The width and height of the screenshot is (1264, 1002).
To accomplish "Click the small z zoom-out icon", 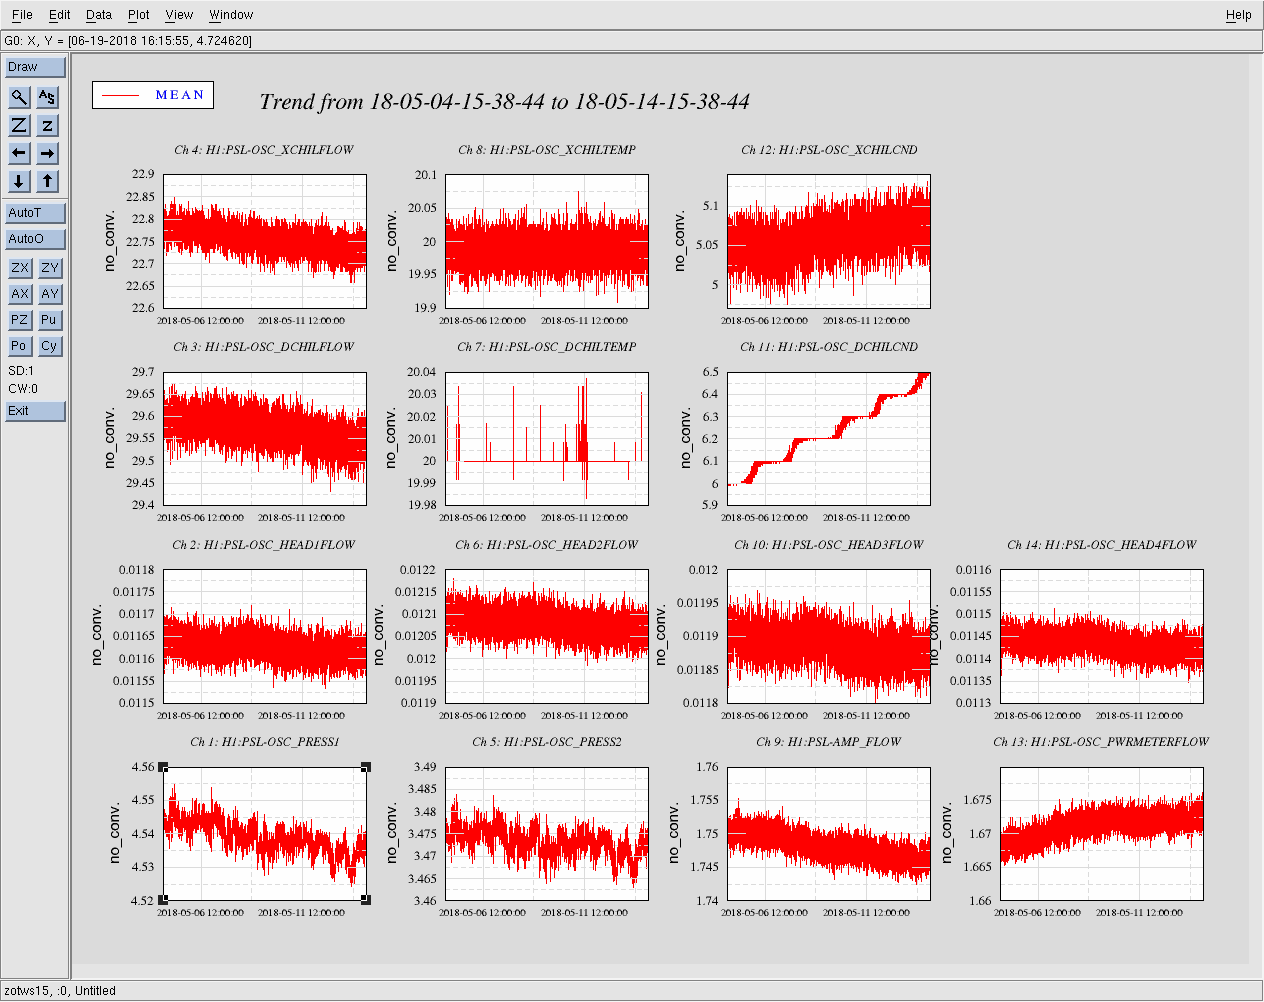I will pyautogui.click(x=47, y=125).
